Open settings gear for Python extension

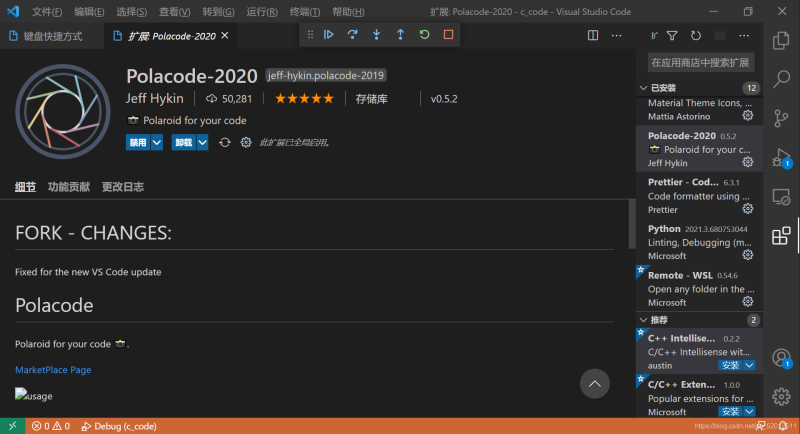747,255
